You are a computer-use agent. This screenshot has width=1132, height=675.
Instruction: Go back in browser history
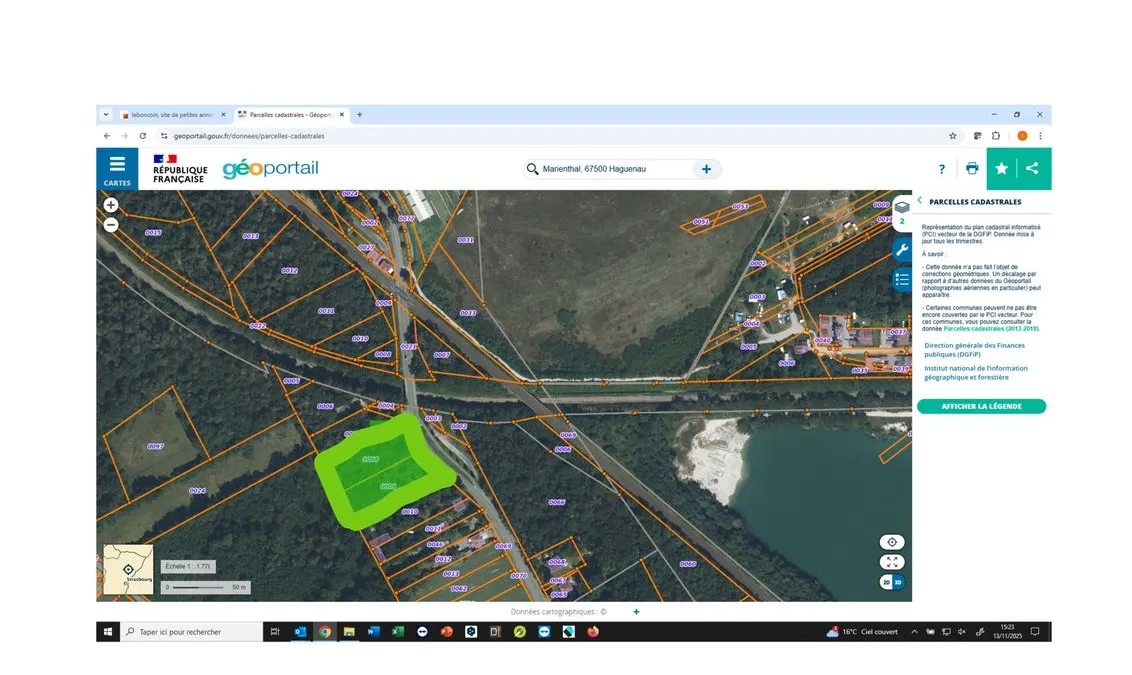pos(108,136)
